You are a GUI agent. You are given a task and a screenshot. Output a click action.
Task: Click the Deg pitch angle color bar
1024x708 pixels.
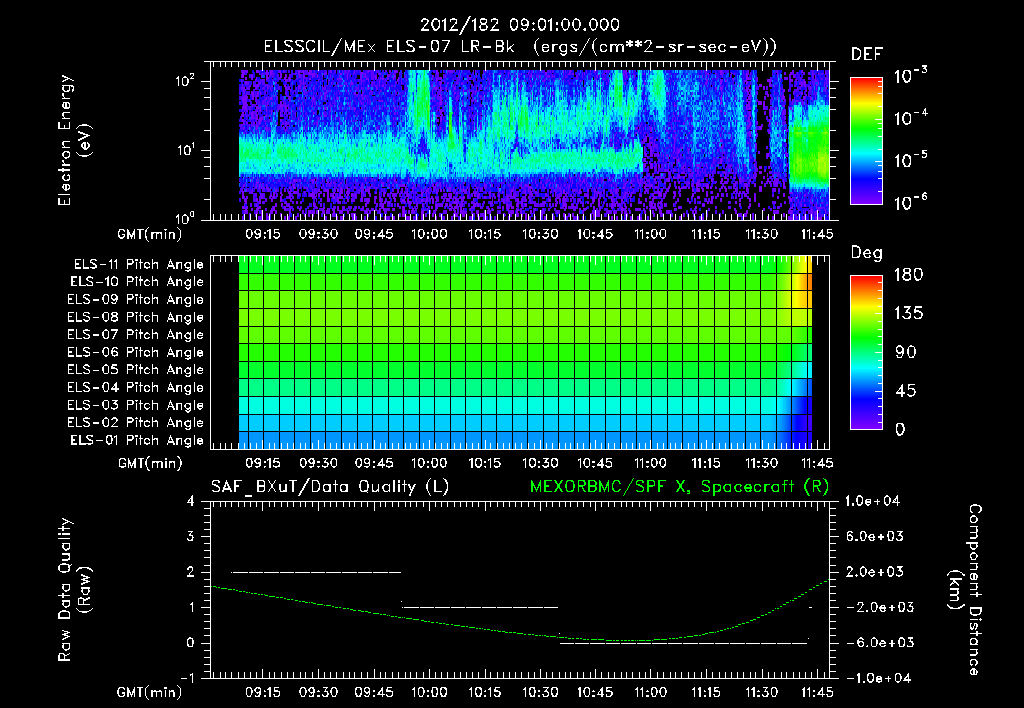coord(866,352)
